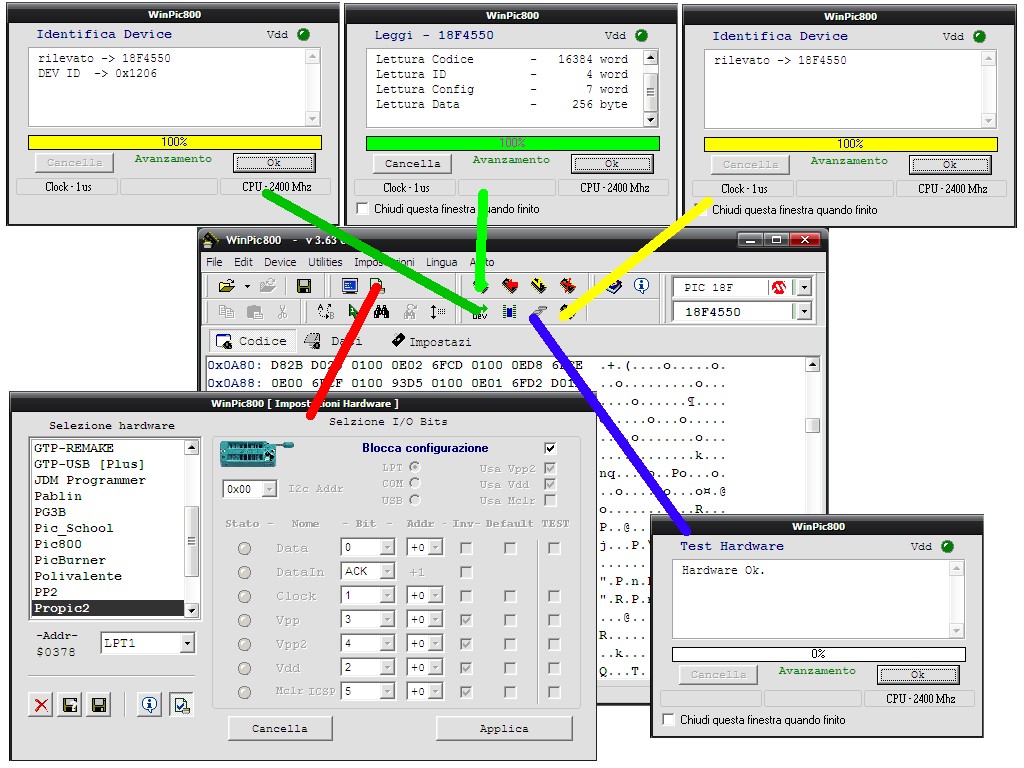
Task: Select Pic_School in hardware list
Action: [x=74, y=528]
